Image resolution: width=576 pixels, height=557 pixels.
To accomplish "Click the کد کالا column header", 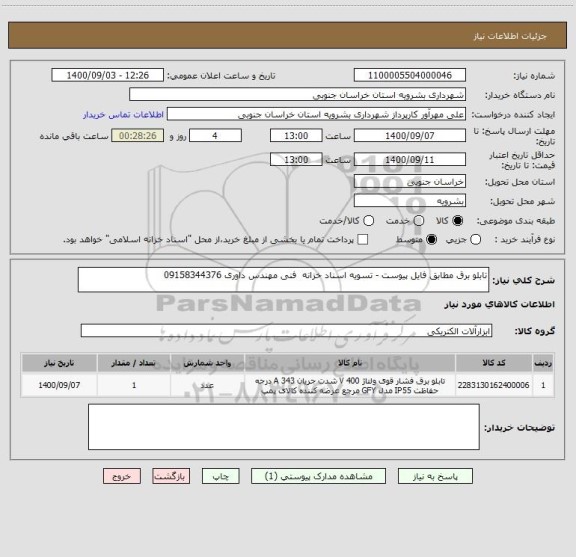I will (494, 363).
